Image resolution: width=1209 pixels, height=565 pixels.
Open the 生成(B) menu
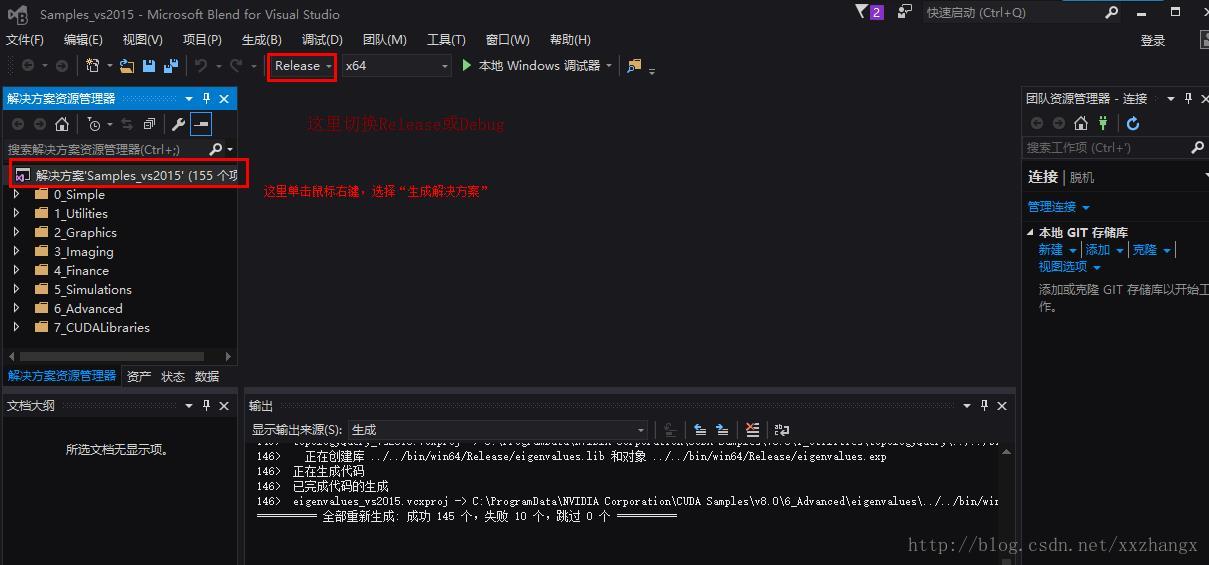262,40
